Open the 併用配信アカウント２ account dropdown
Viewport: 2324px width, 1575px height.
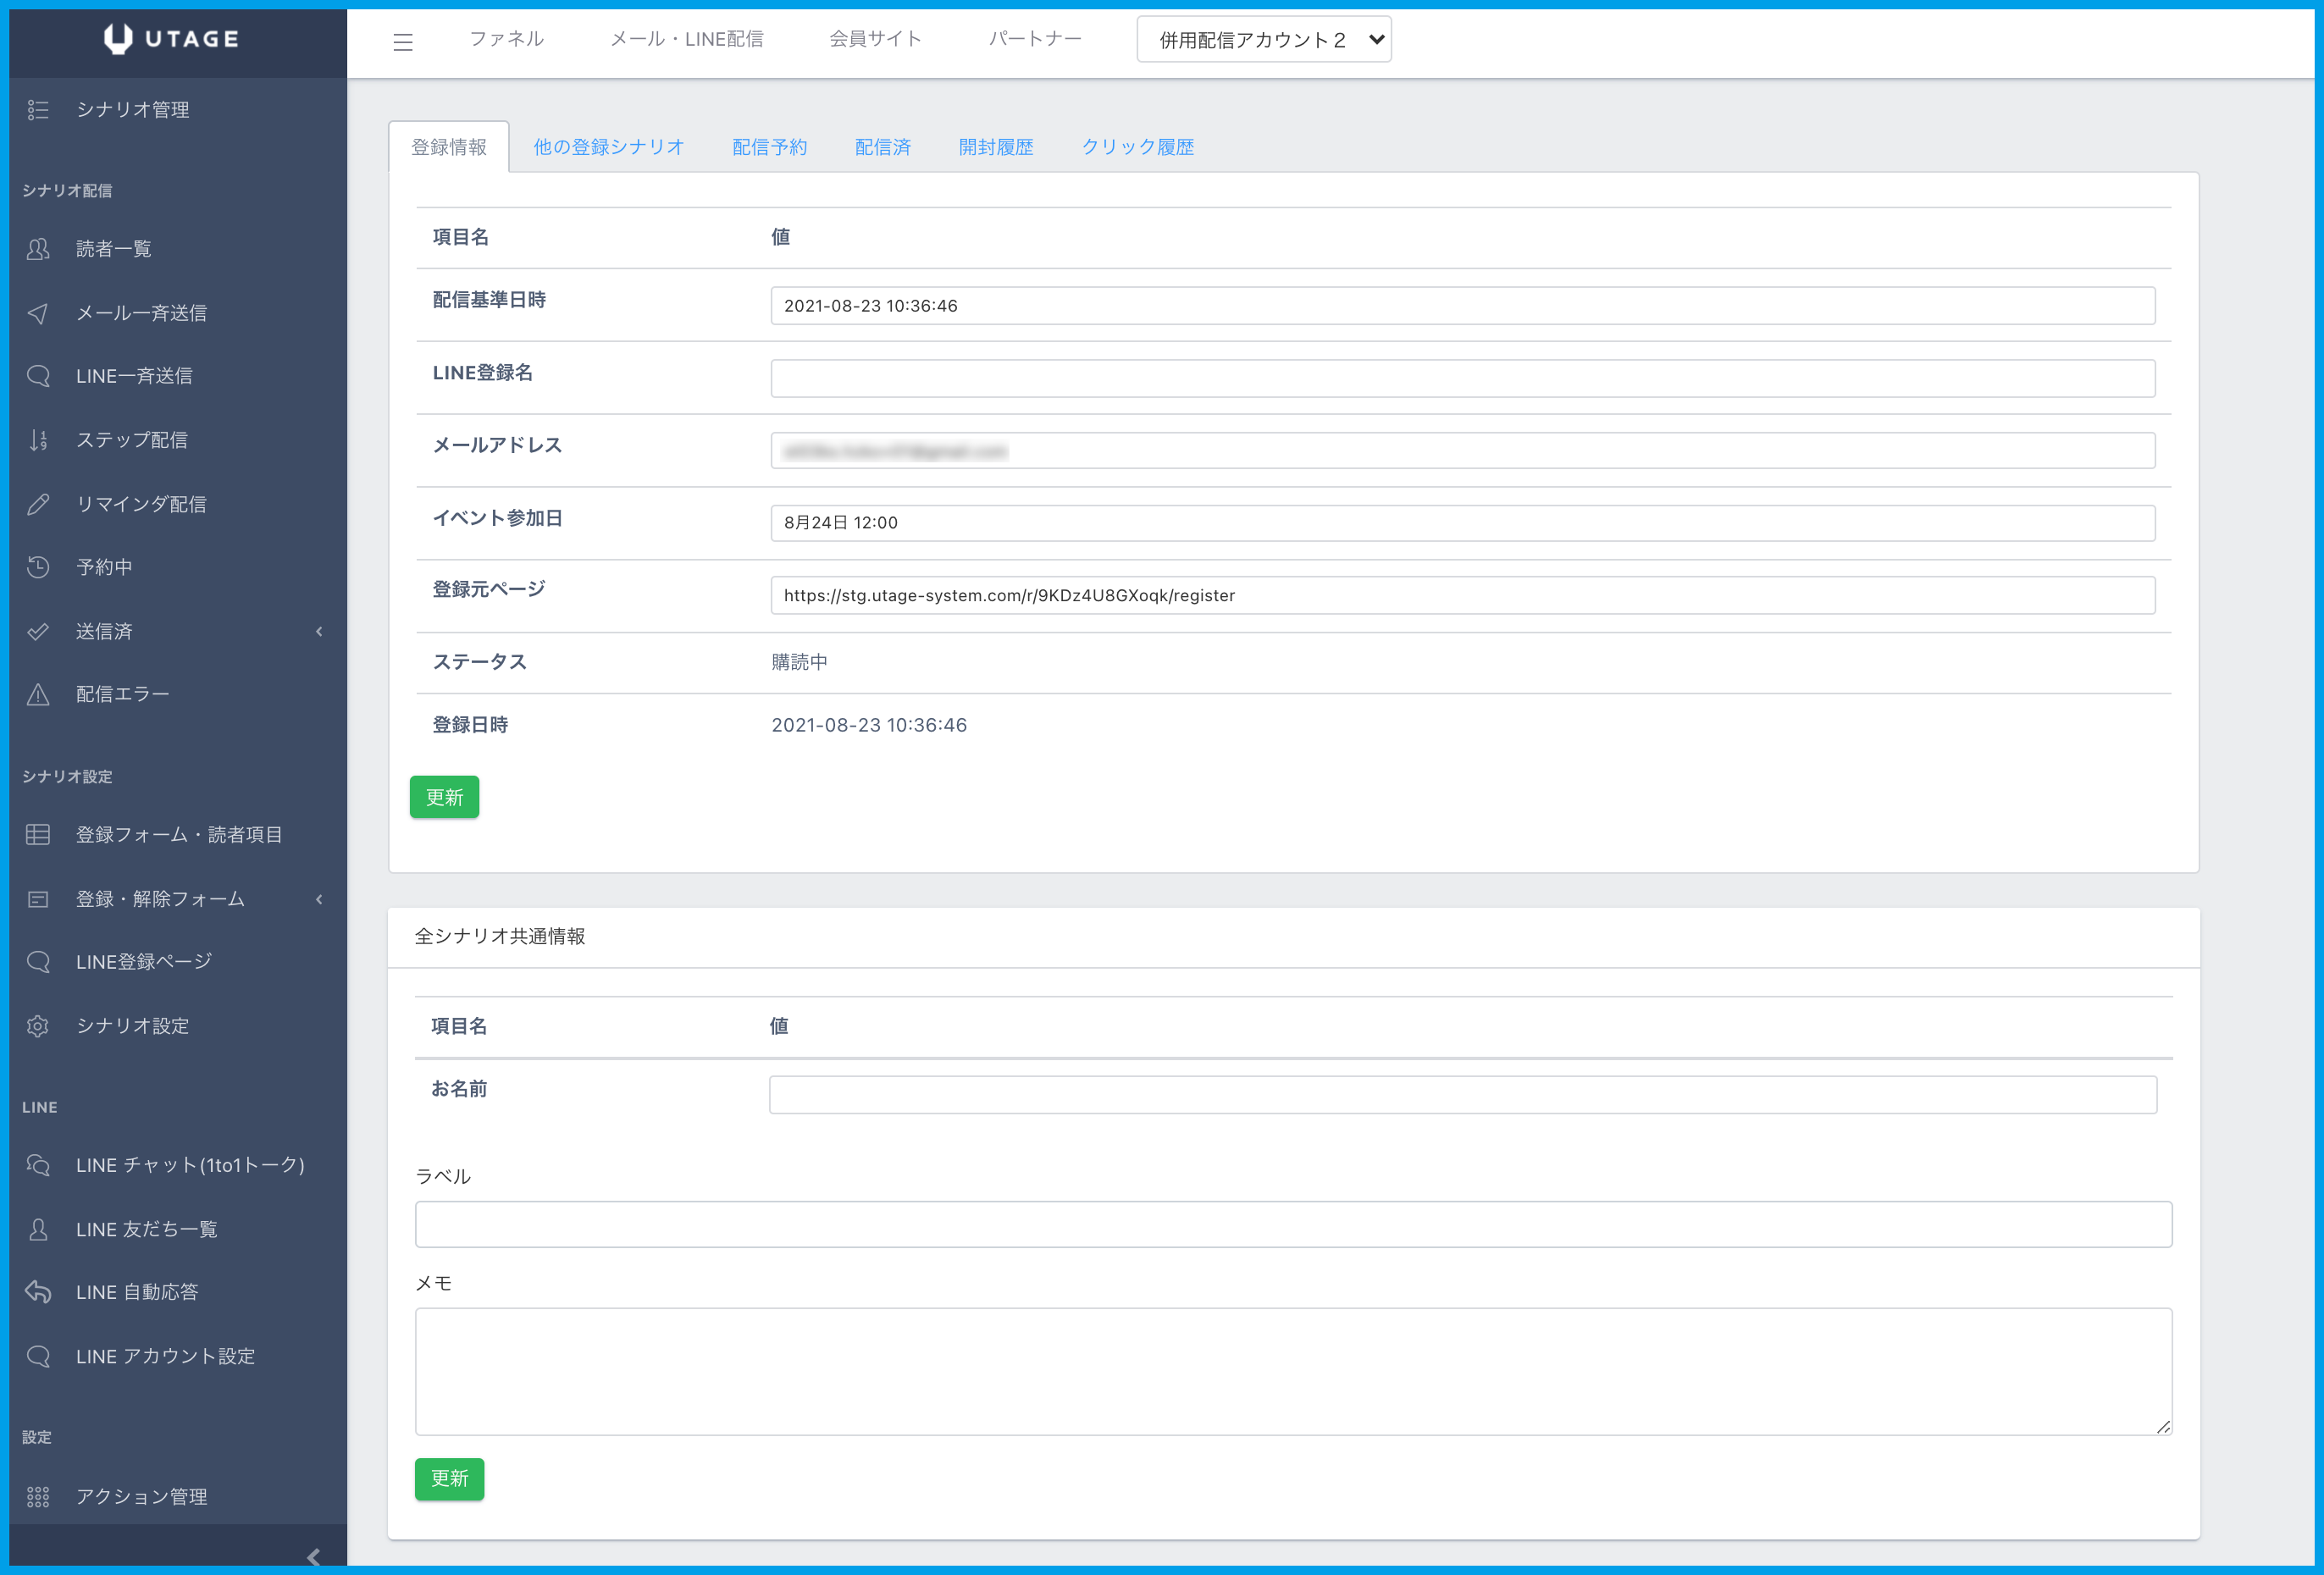[1263, 40]
